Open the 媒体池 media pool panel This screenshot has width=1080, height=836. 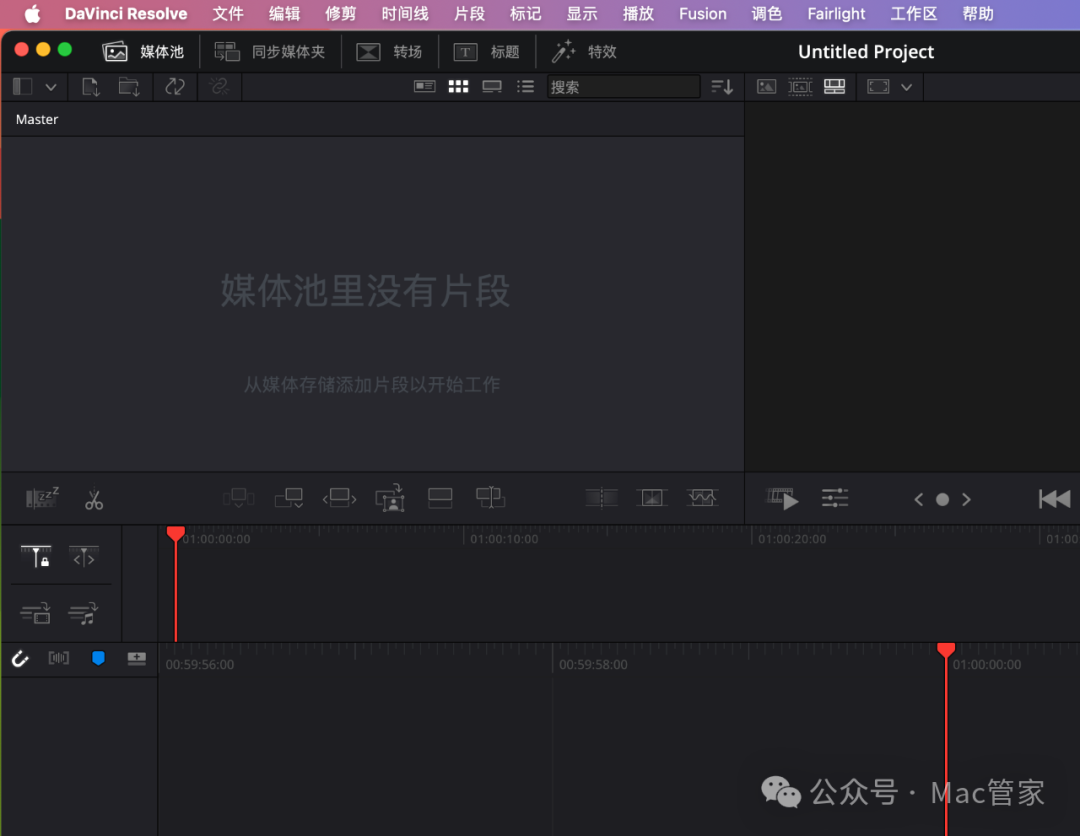pos(143,52)
